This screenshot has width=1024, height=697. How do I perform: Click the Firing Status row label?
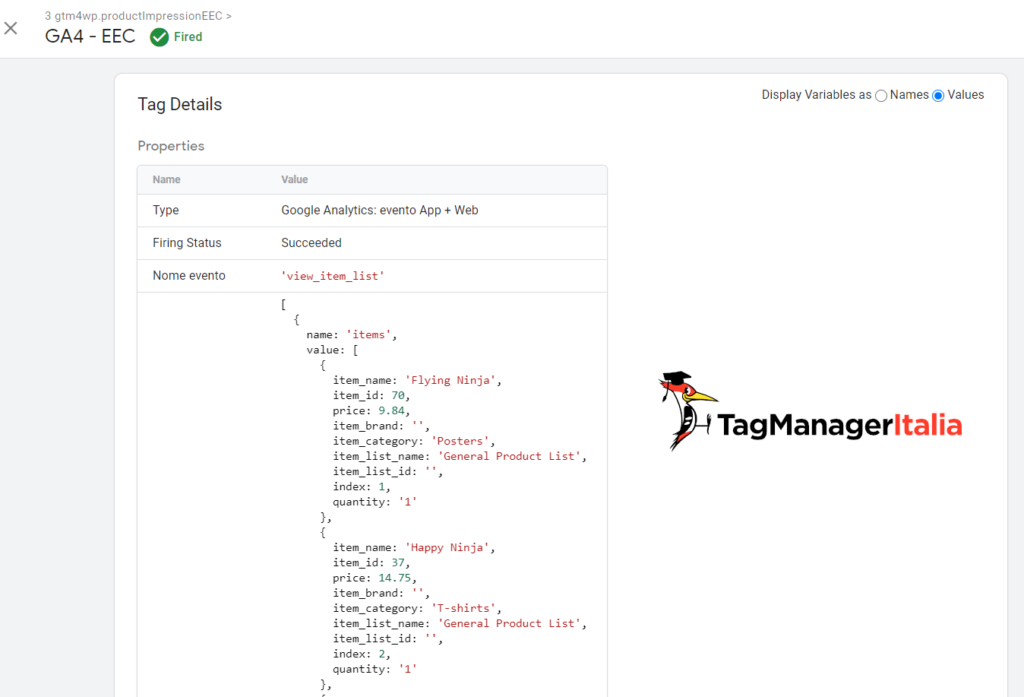point(187,243)
